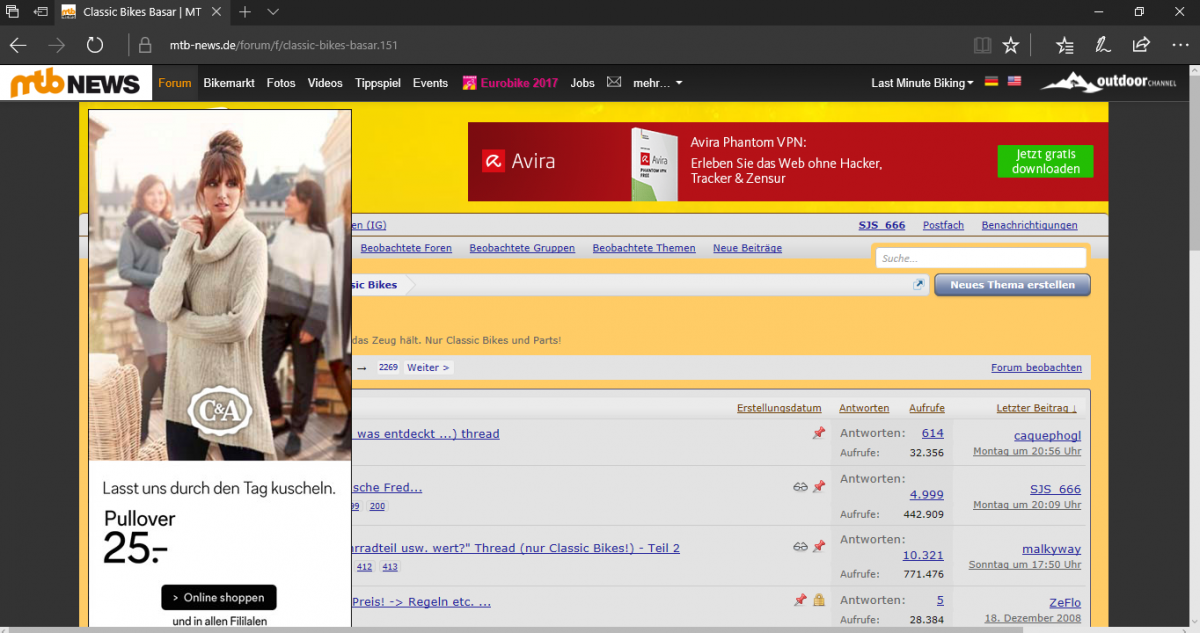Click the envelope mail icon in navbar

pos(614,83)
